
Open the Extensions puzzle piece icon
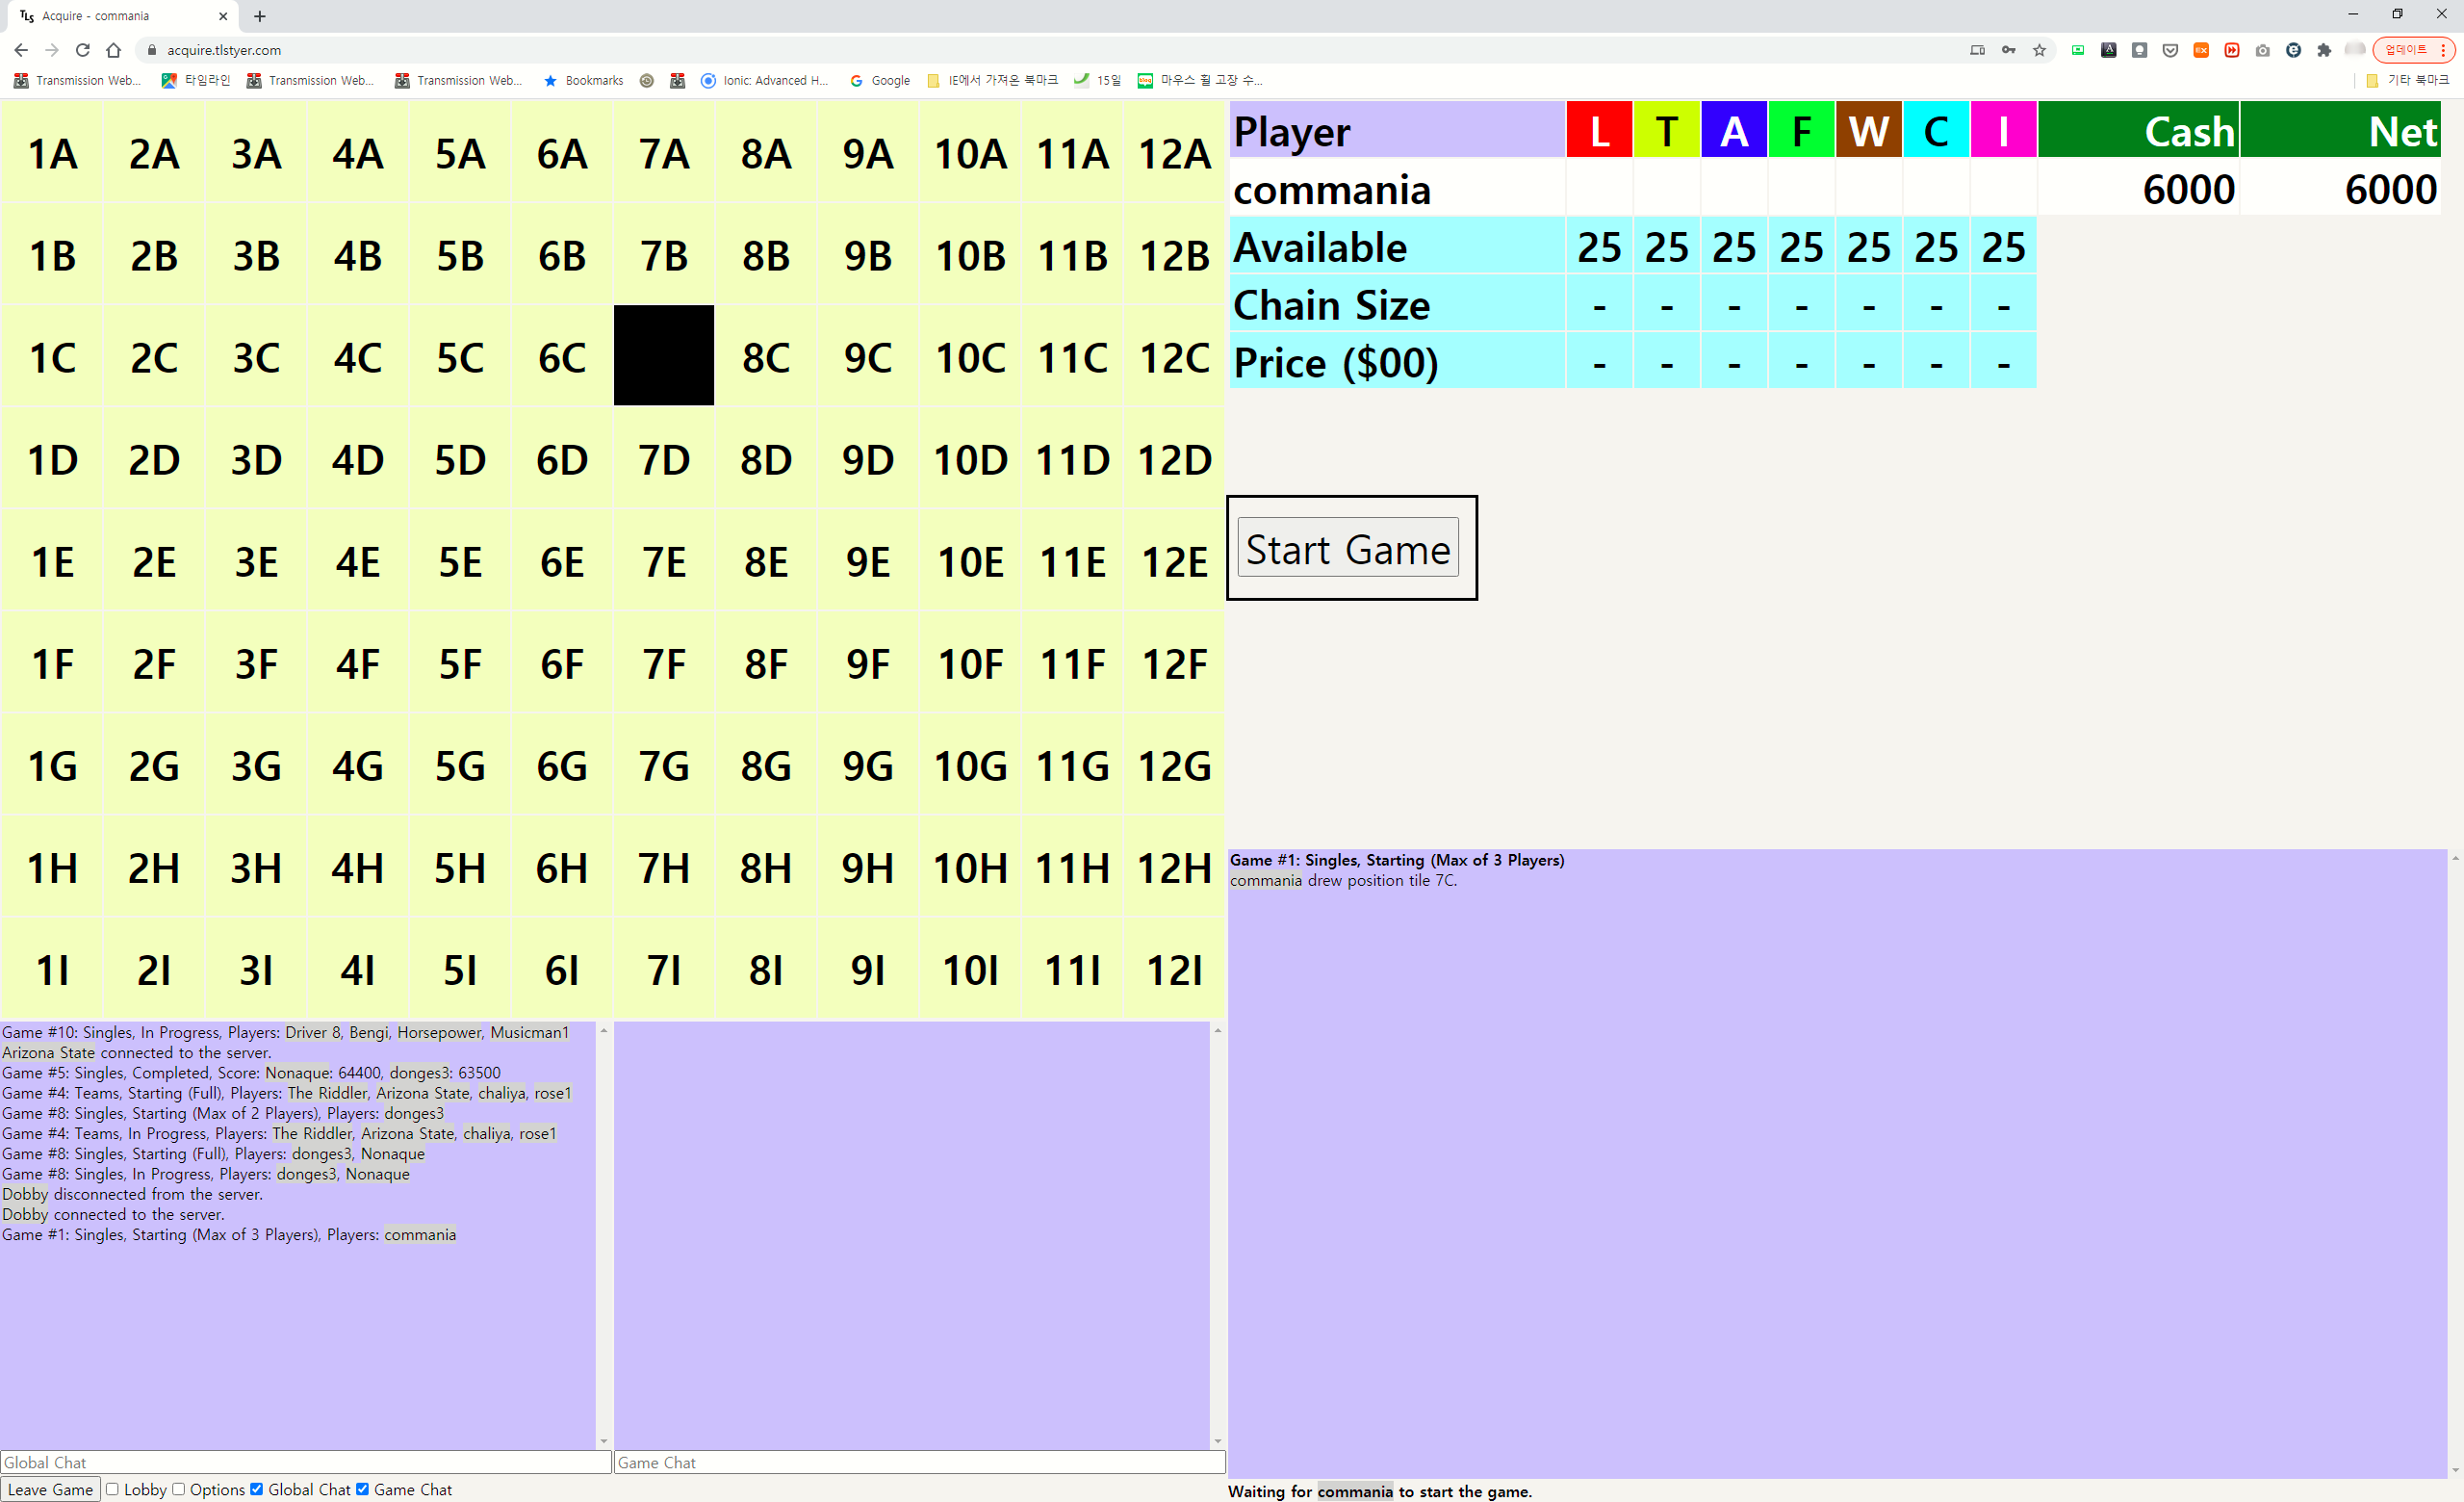(x=2324, y=50)
